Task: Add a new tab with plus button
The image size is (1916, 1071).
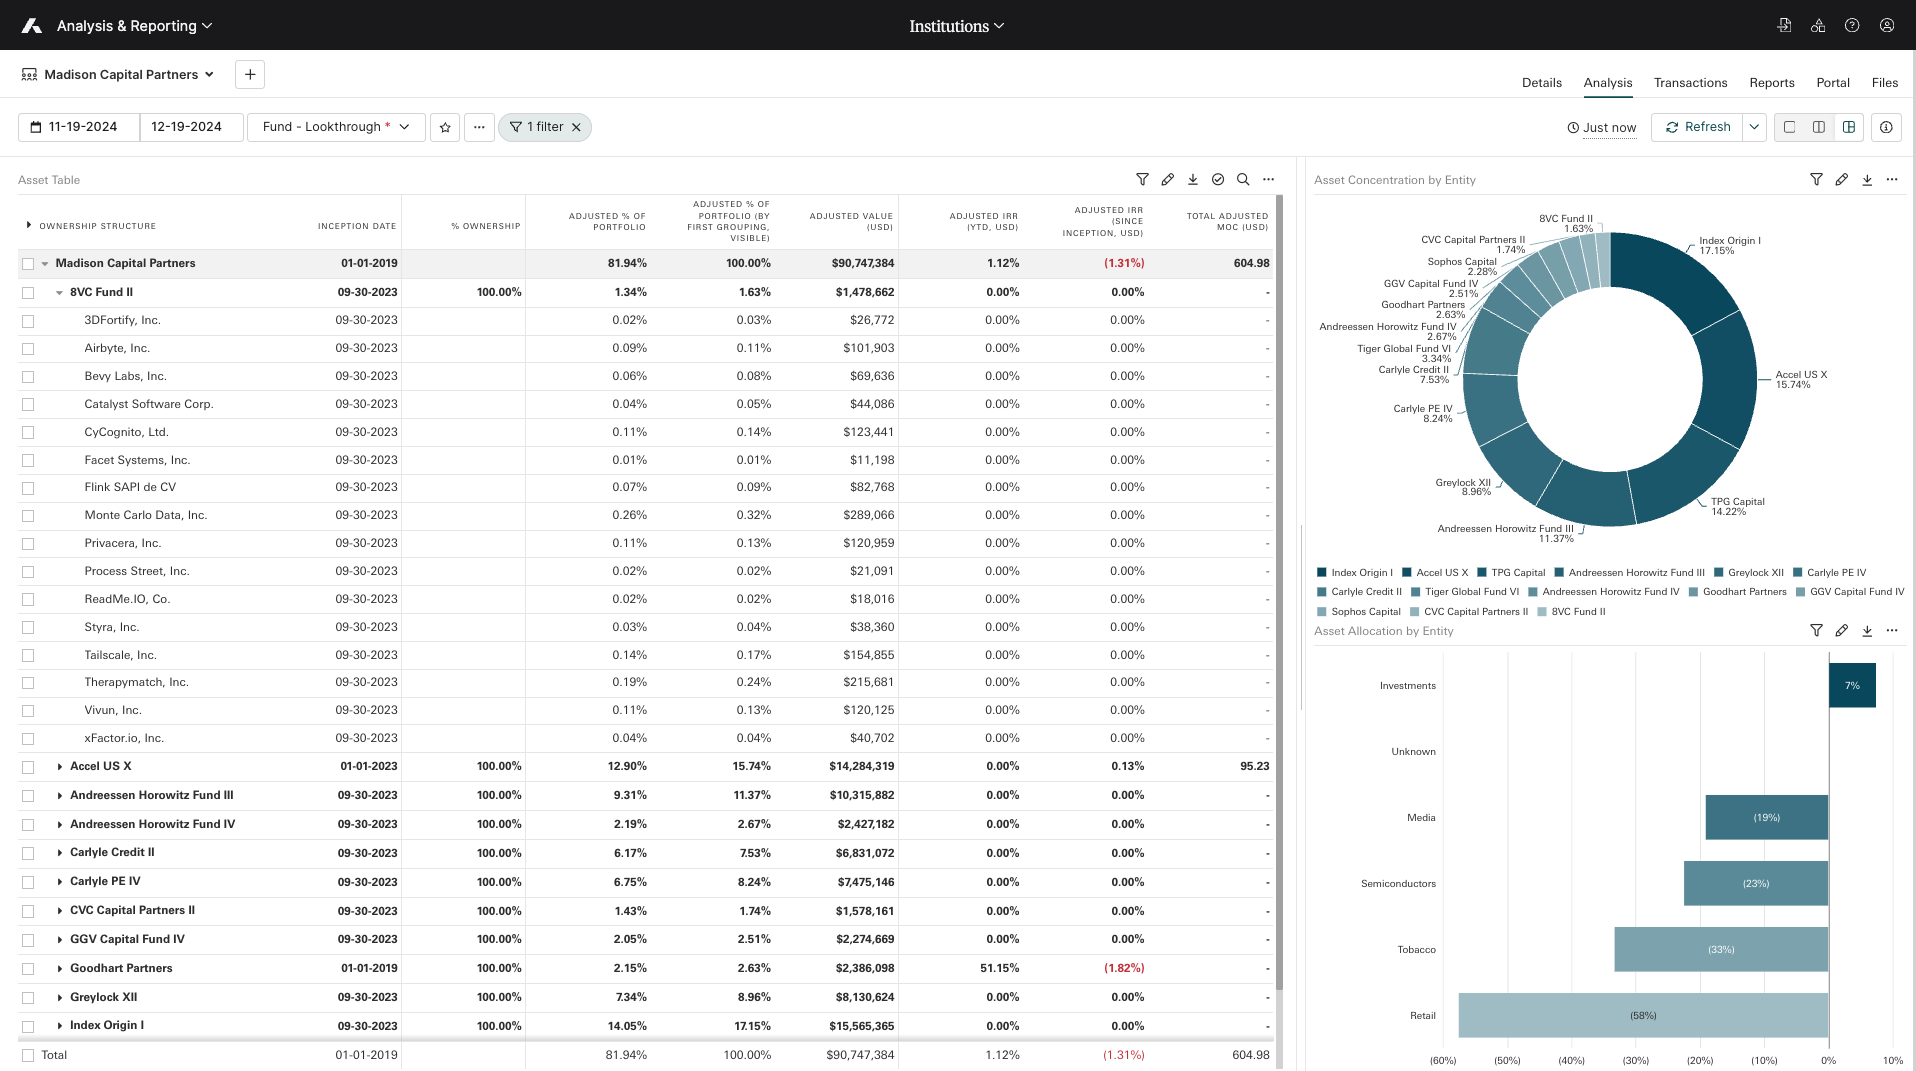Action: [250, 75]
